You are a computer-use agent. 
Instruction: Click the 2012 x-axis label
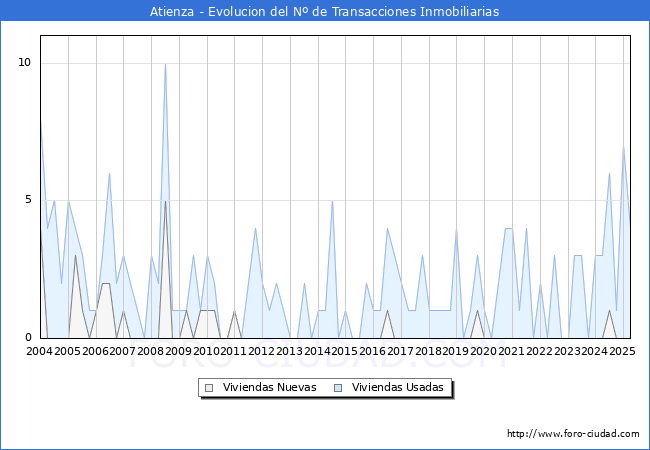[x=262, y=351]
